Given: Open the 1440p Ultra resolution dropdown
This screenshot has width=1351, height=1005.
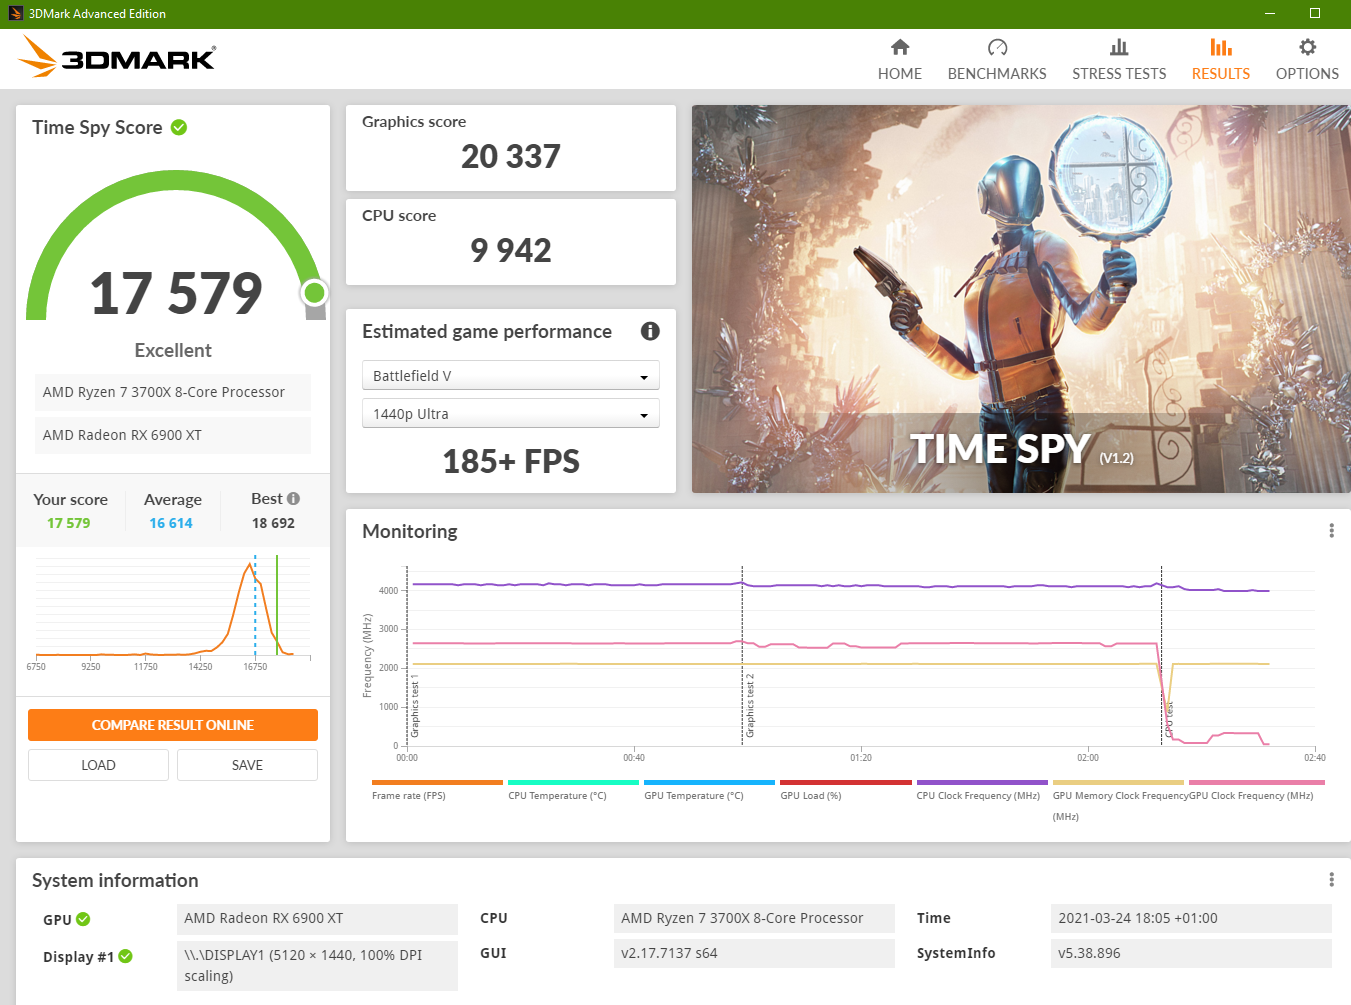Looking at the screenshot, I should point(510,413).
